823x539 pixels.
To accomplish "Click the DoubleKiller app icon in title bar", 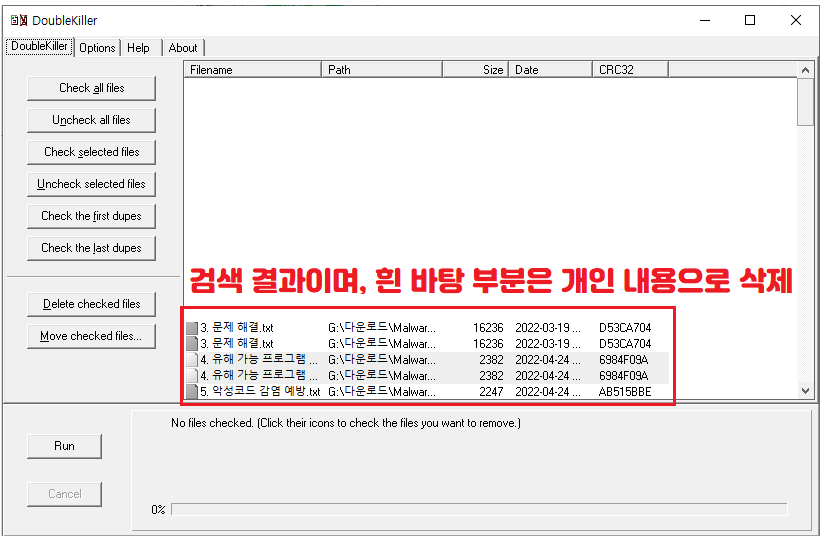I will point(19,20).
